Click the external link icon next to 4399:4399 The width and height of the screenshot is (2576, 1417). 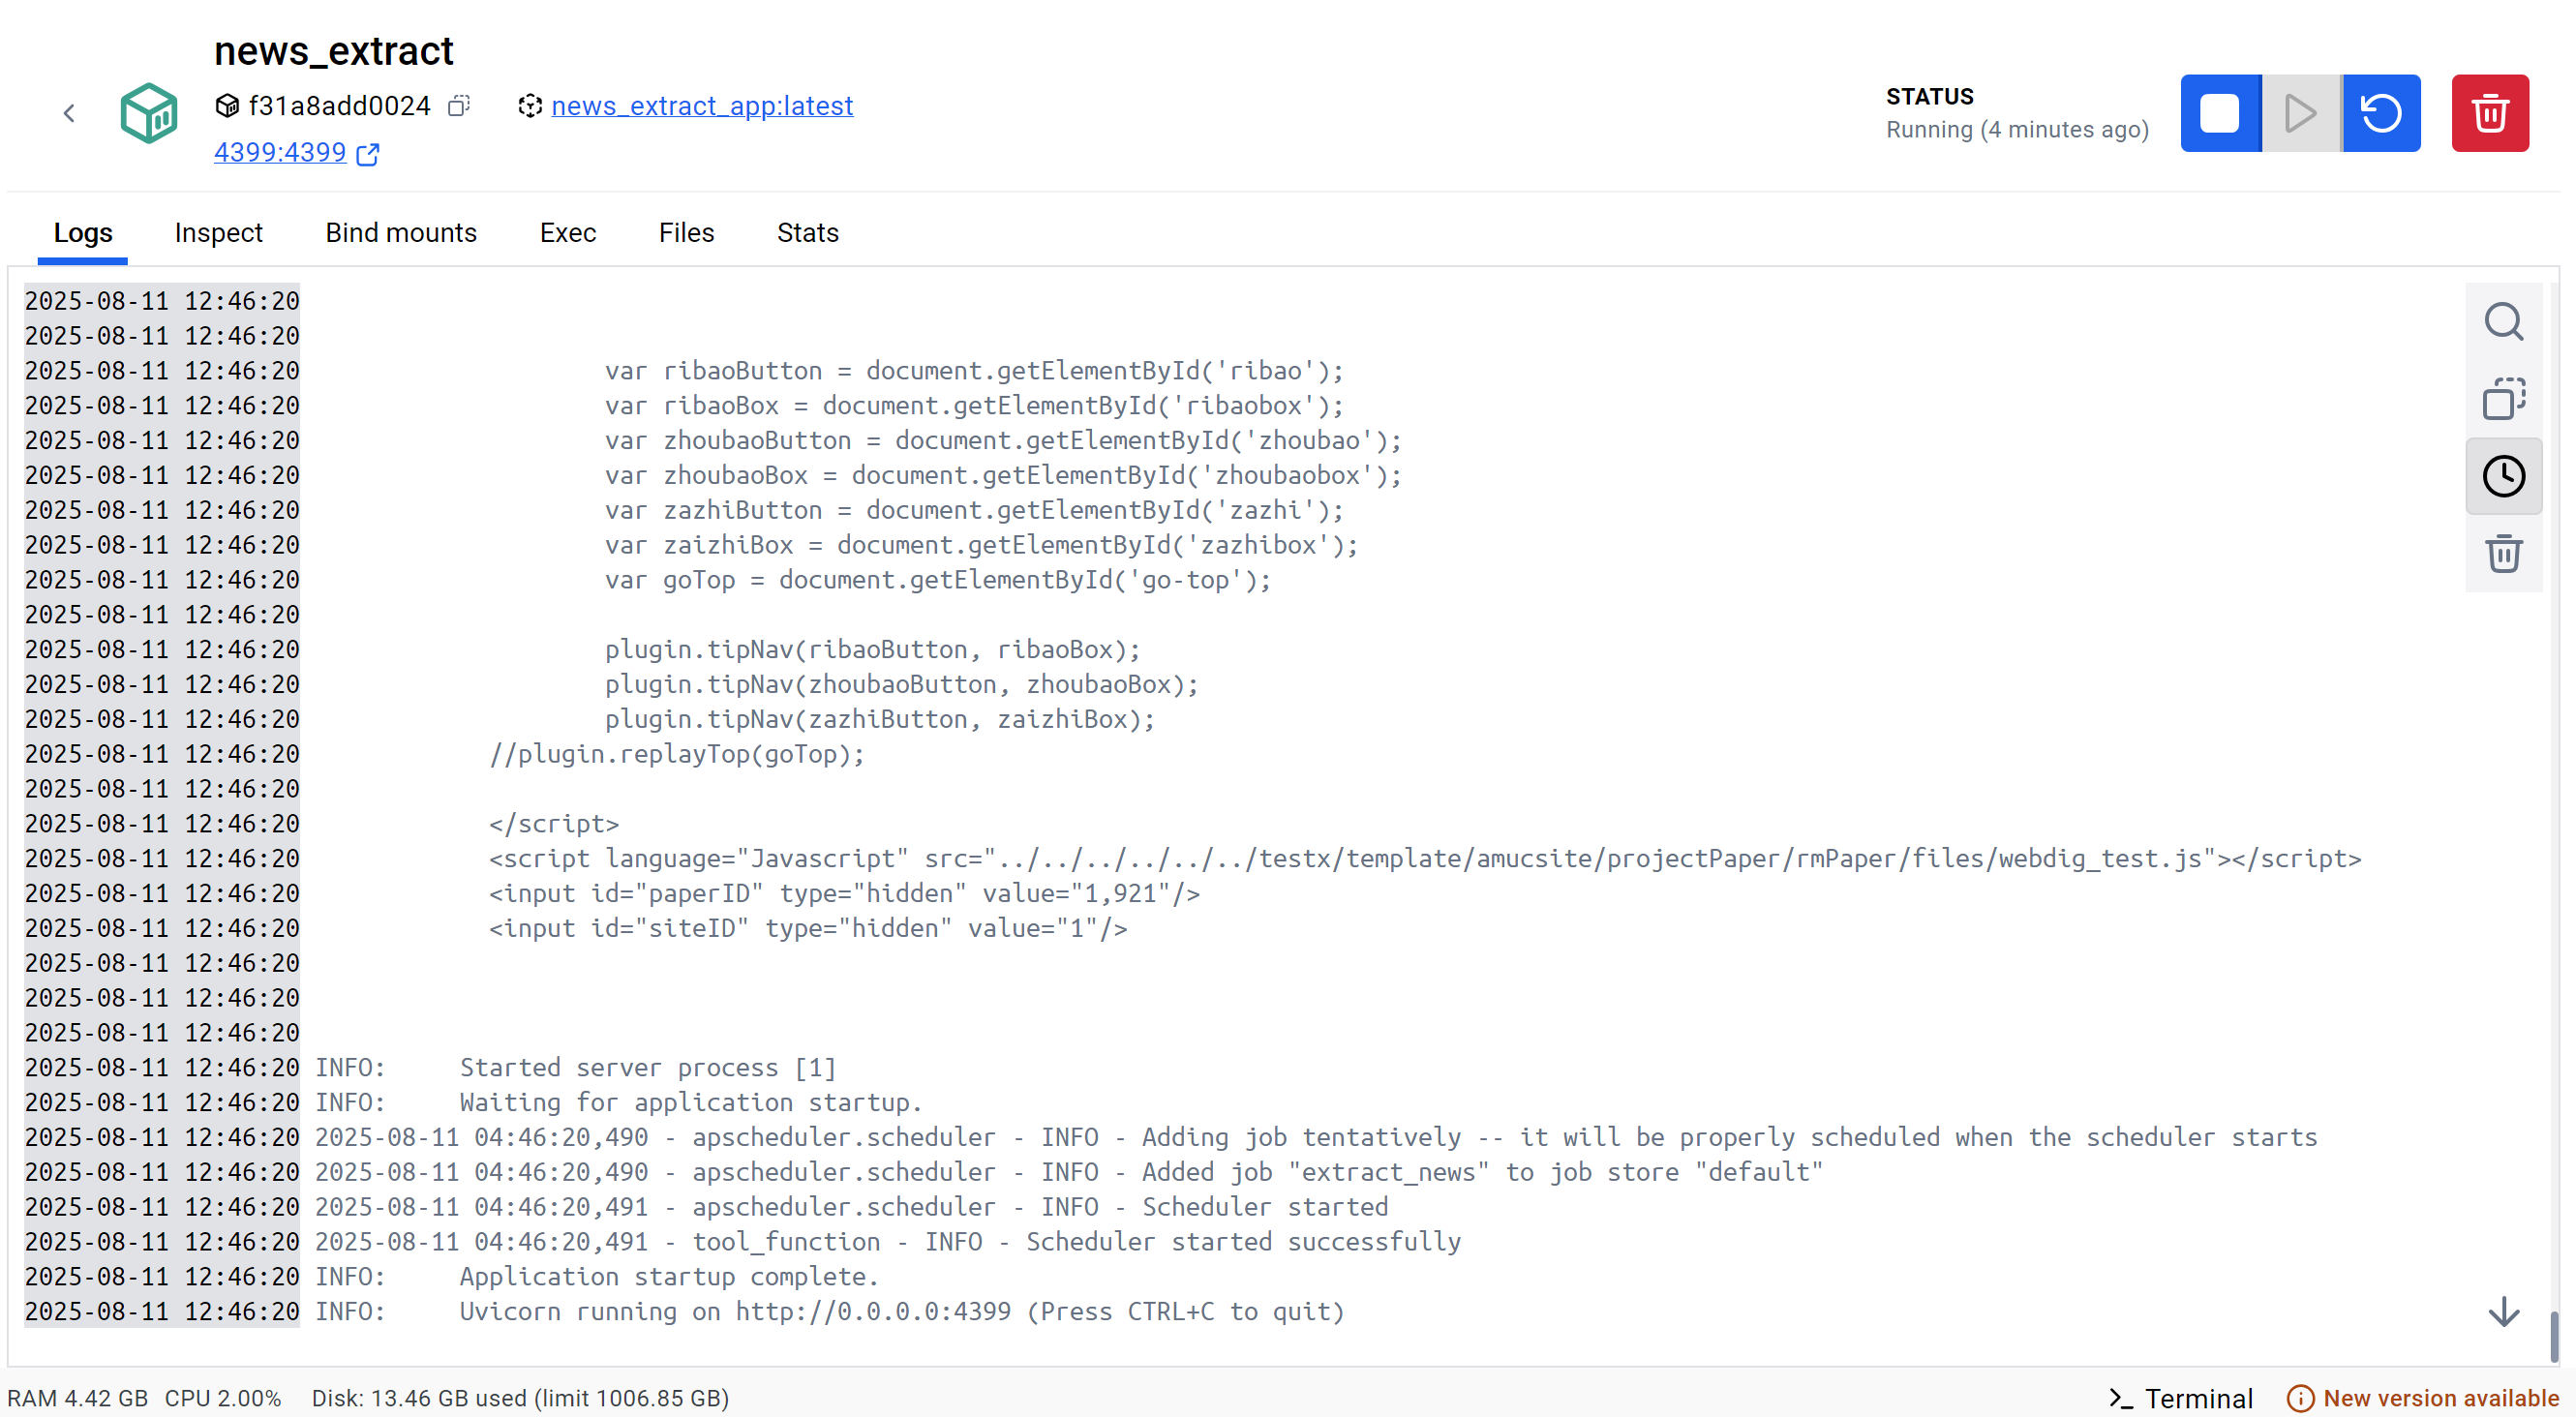coord(368,154)
